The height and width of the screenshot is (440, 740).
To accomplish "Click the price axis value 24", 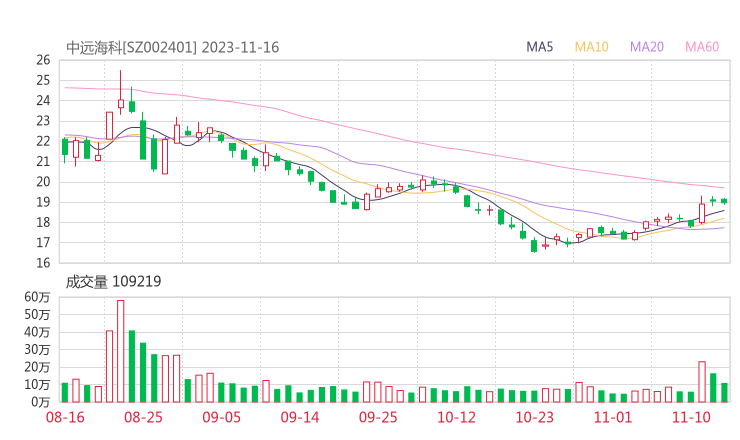I will 43,101.
